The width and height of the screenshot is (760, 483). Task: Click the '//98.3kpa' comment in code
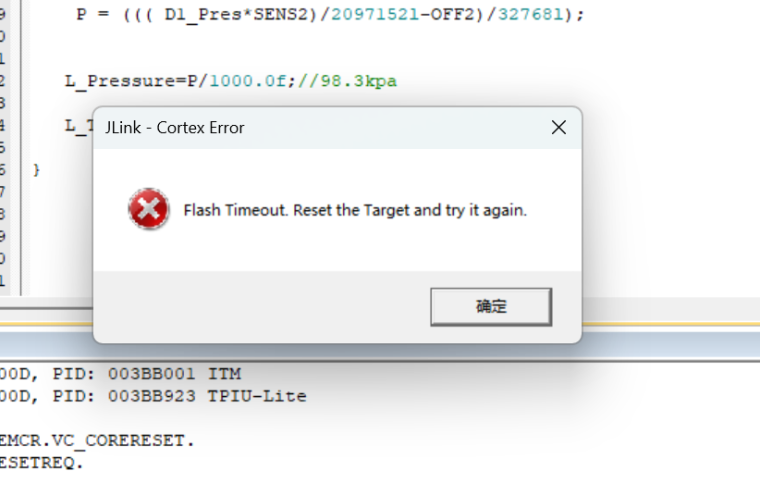[348, 81]
